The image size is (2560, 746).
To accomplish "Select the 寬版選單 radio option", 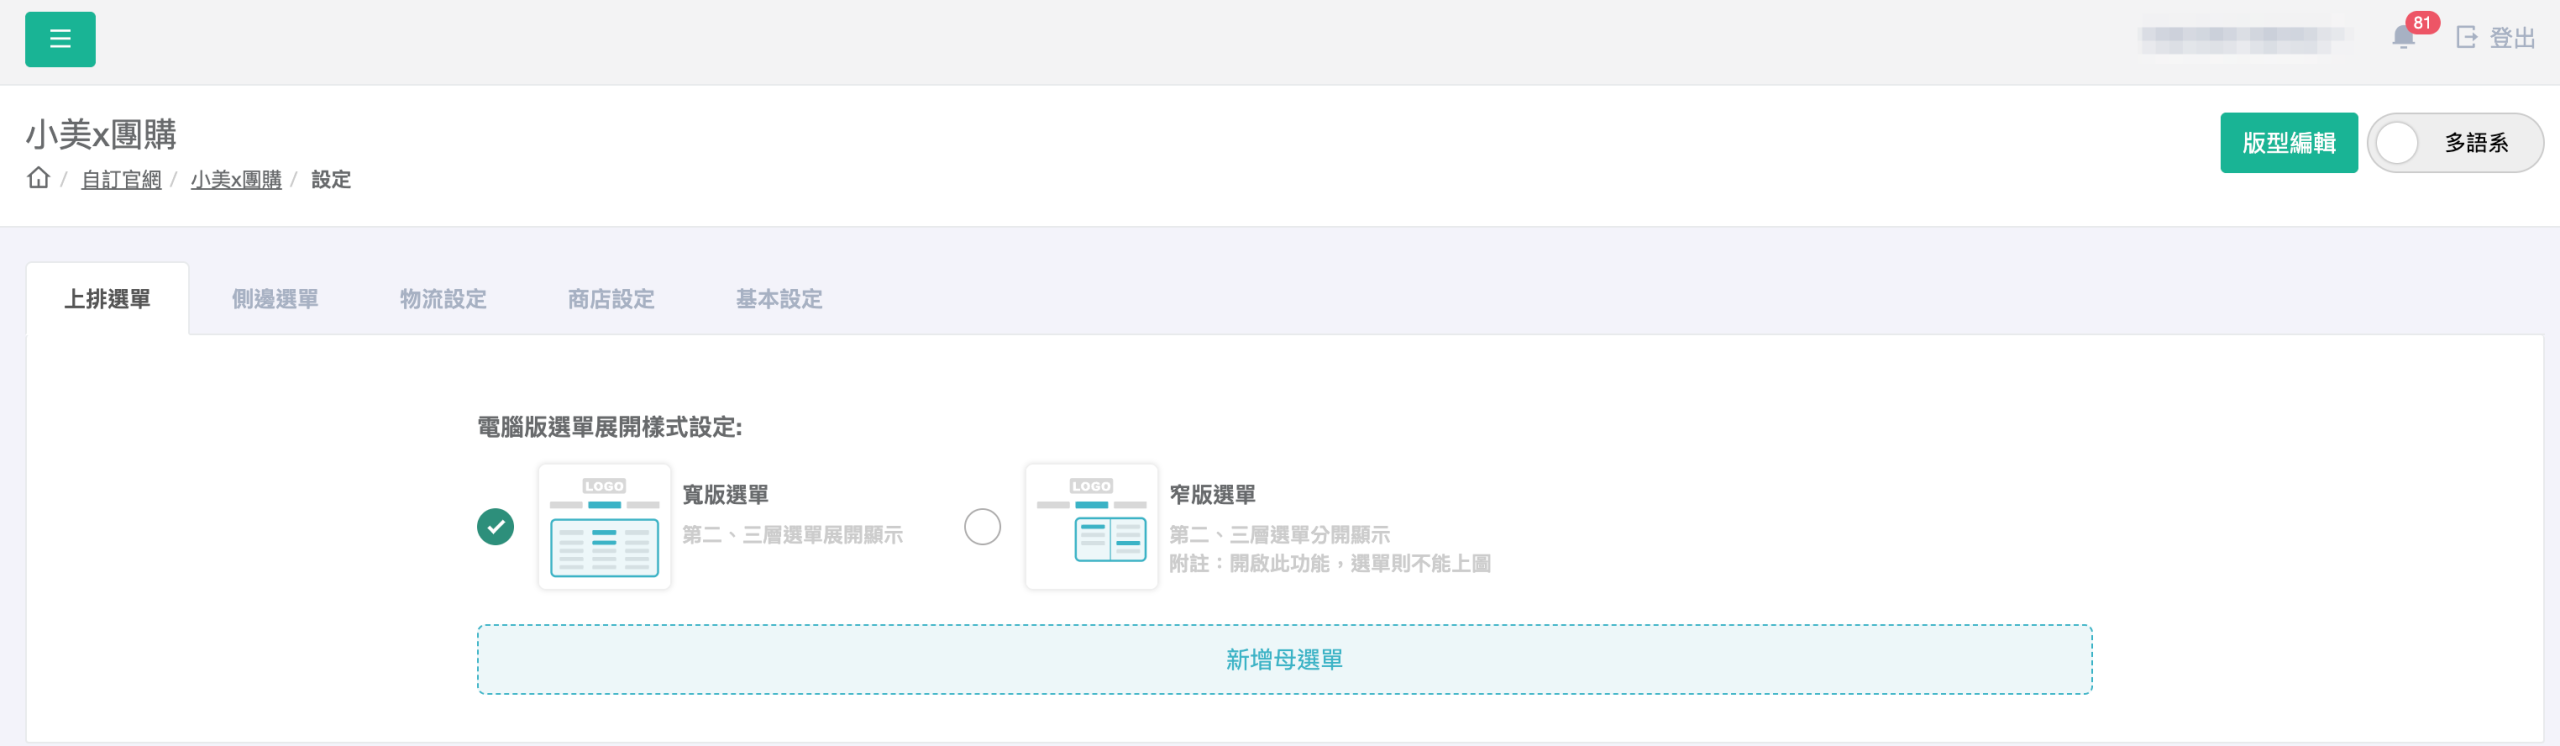I will pos(495,527).
